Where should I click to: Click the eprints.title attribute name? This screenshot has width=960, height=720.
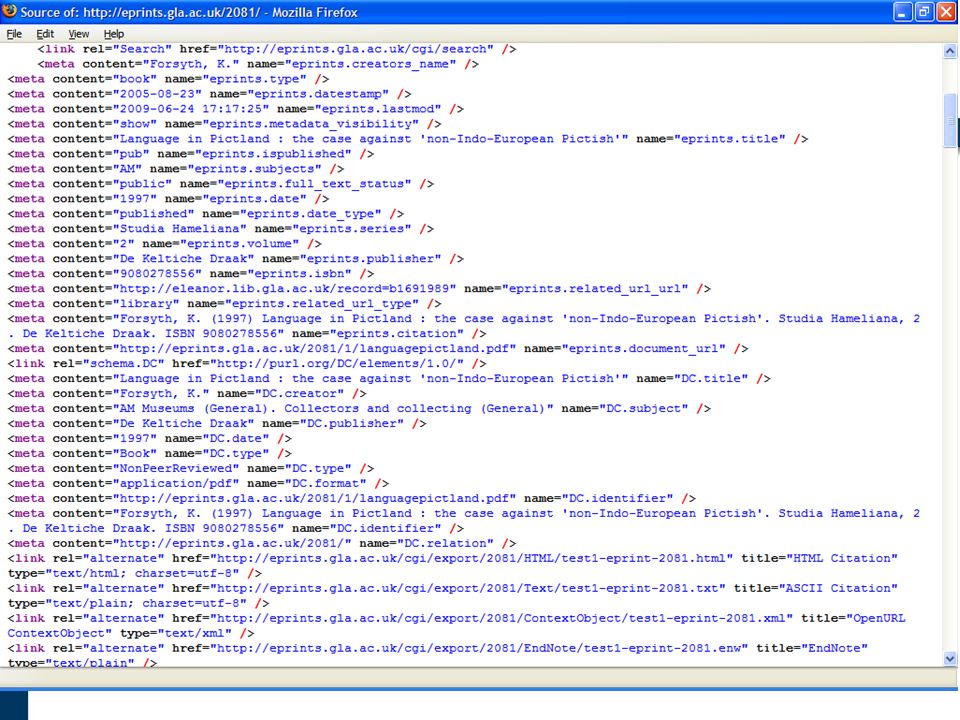point(730,139)
